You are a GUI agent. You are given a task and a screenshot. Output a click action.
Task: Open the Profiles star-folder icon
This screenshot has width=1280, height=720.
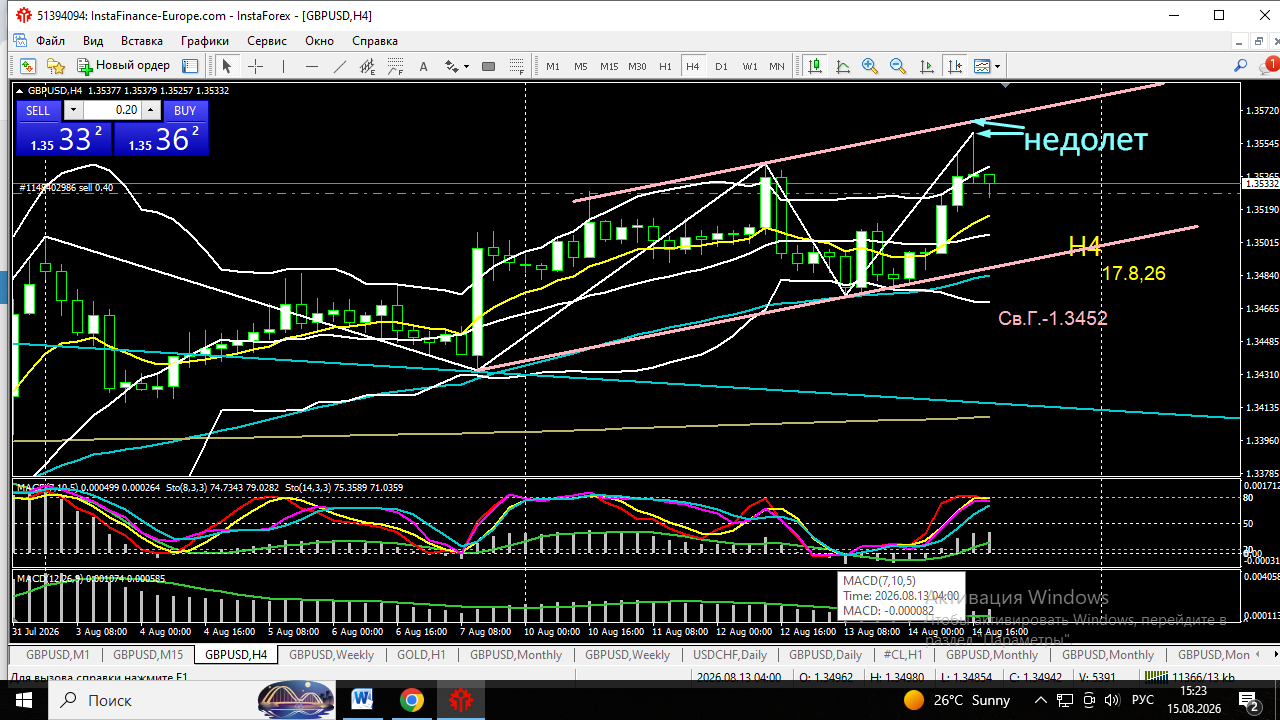click(56, 66)
